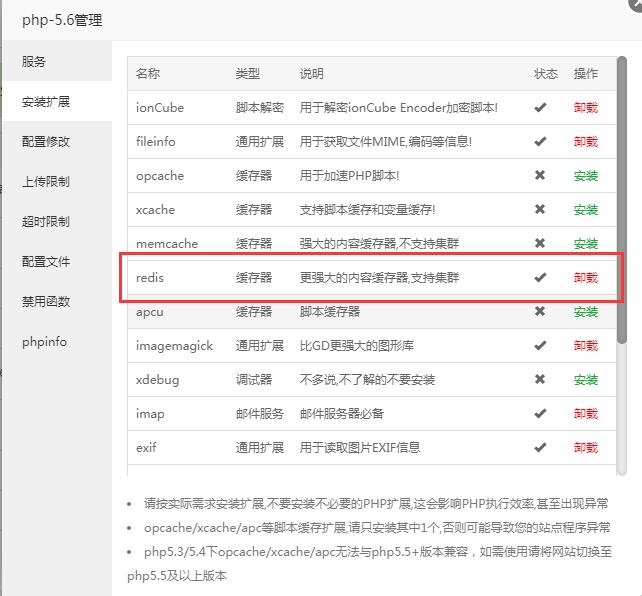The height and width of the screenshot is (596, 642).
Task: Click exif installed checkmark icon
Action: pos(540,447)
